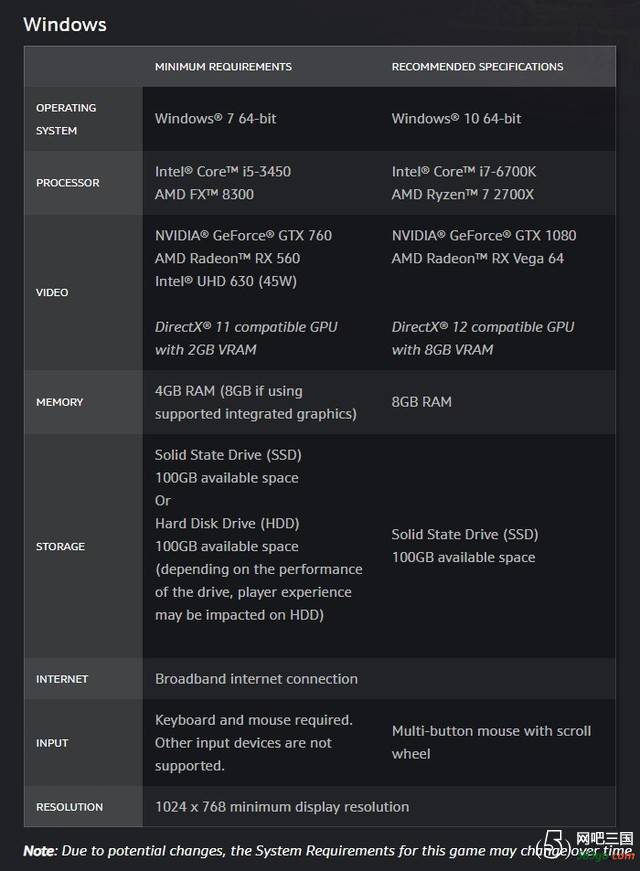Viewport: 640px width, 871px height.
Task: Click the NVIDIA GeForce GTX 1080 text
Action: click(x=484, y=235)
